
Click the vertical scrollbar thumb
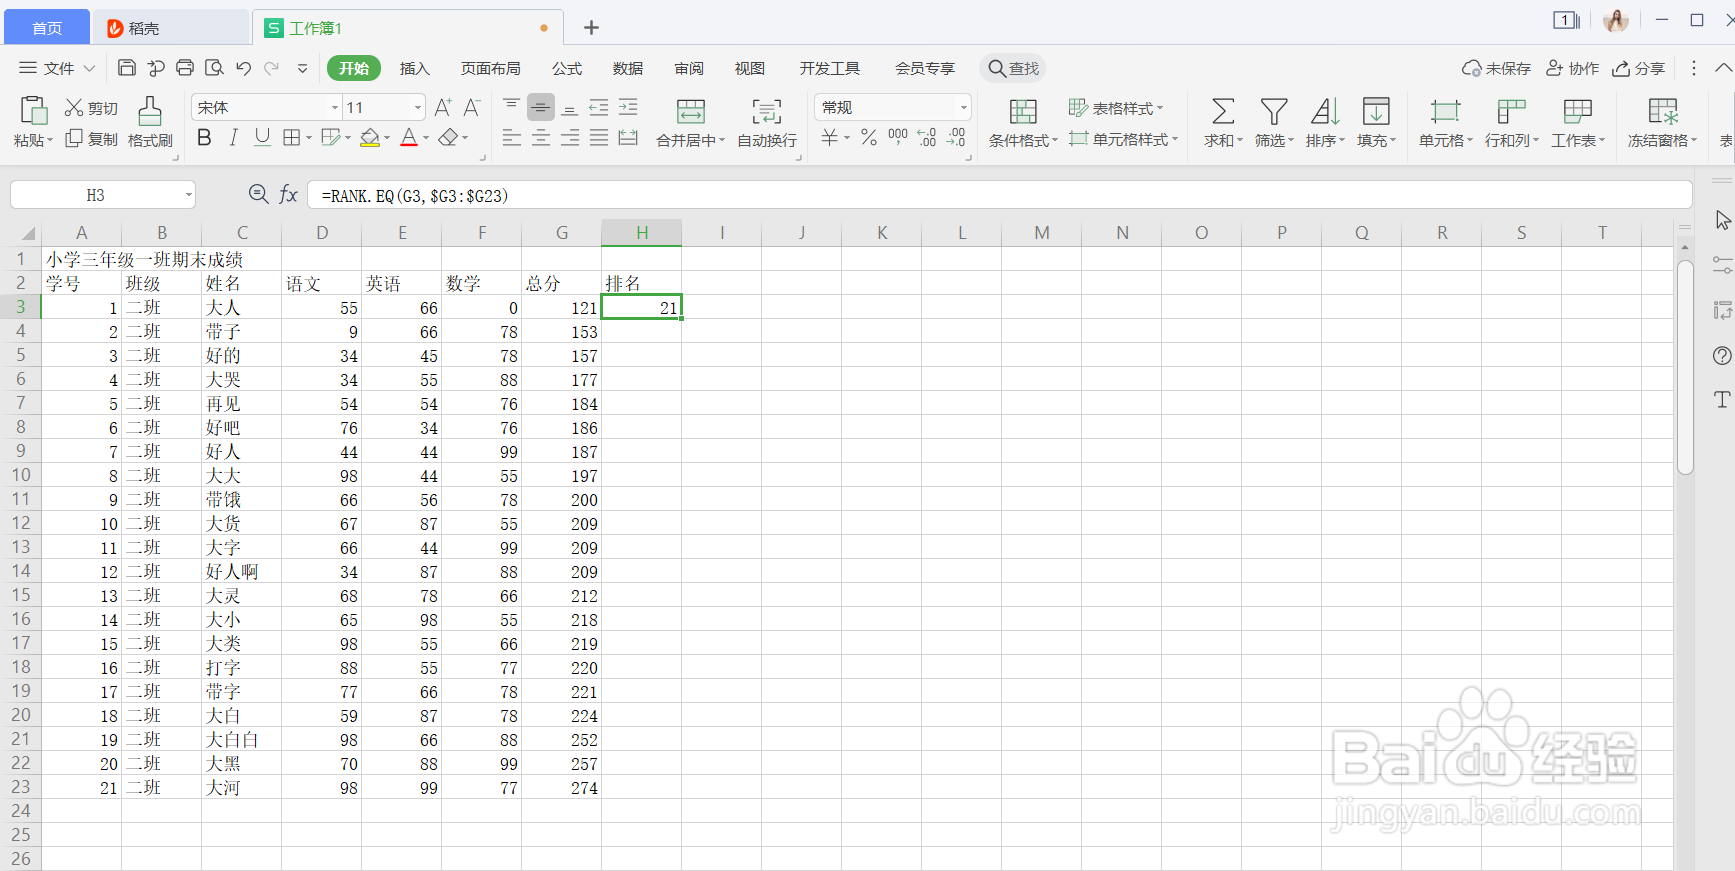pyautogui.click(x=1685, y=367)
